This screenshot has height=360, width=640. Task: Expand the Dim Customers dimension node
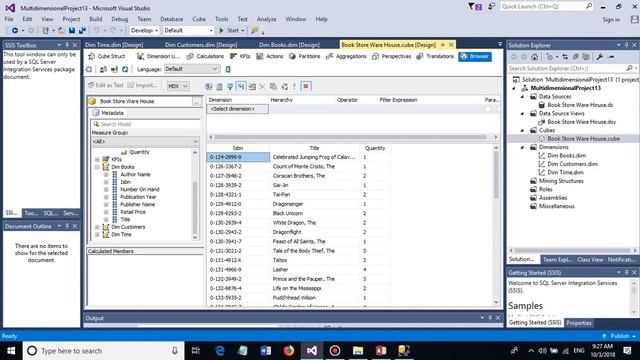(x=97, y=227)
